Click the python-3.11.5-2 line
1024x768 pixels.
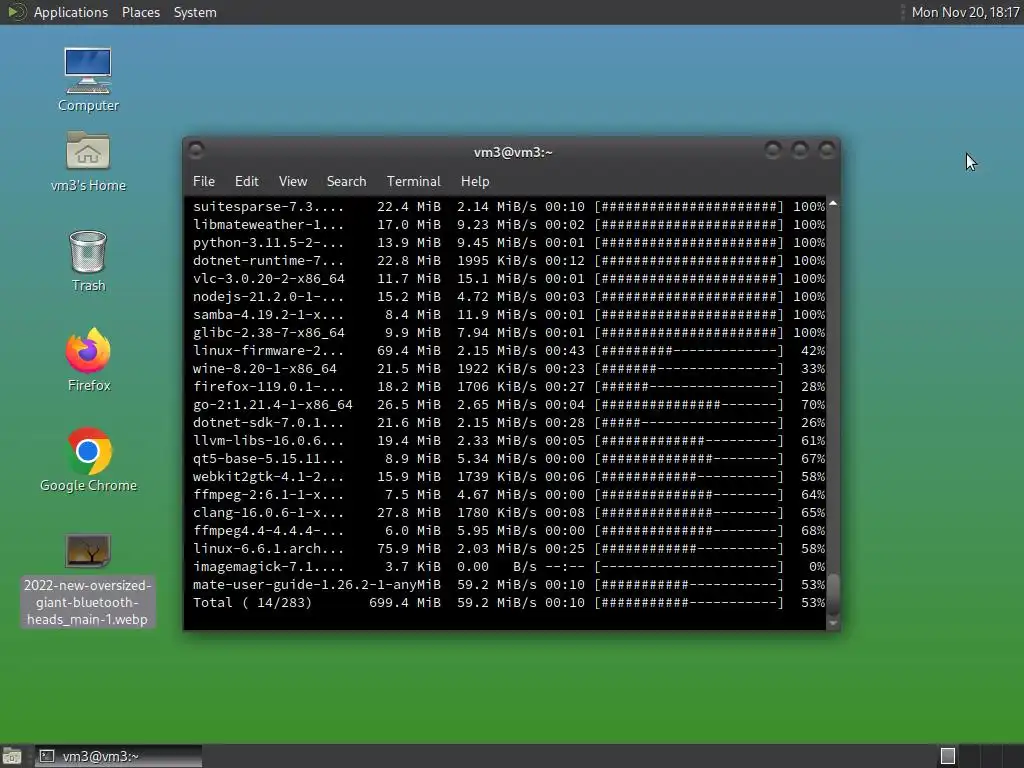tap(509, 242)
